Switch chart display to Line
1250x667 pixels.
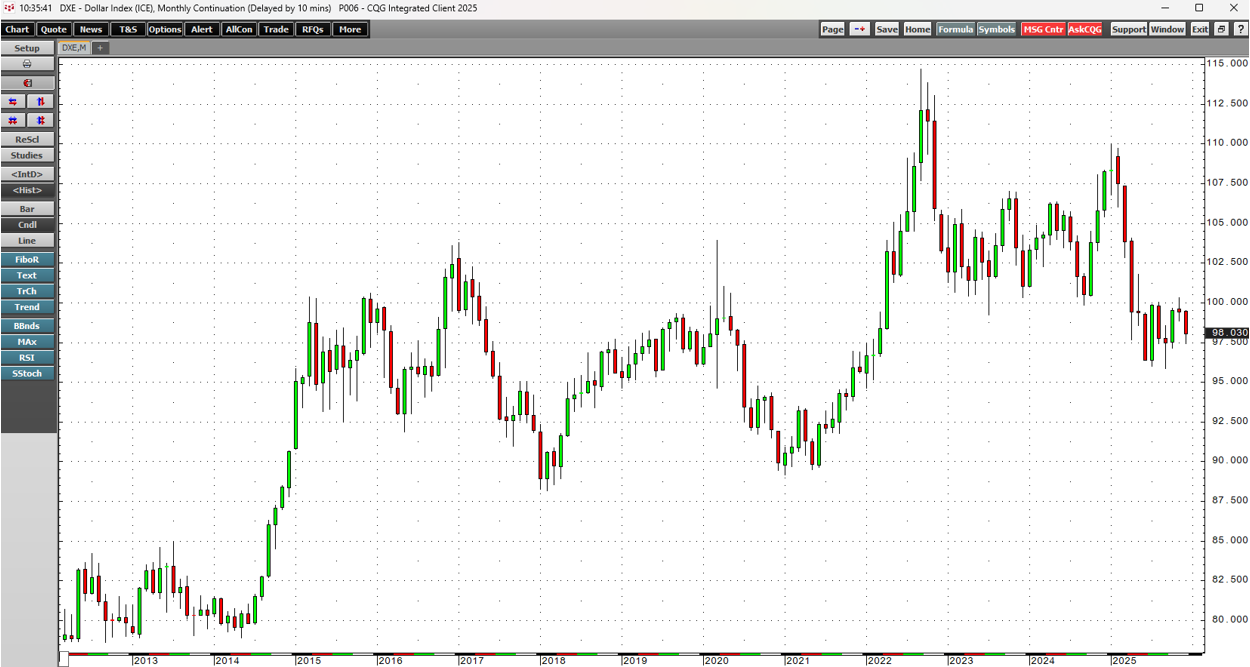coord(27,241)
